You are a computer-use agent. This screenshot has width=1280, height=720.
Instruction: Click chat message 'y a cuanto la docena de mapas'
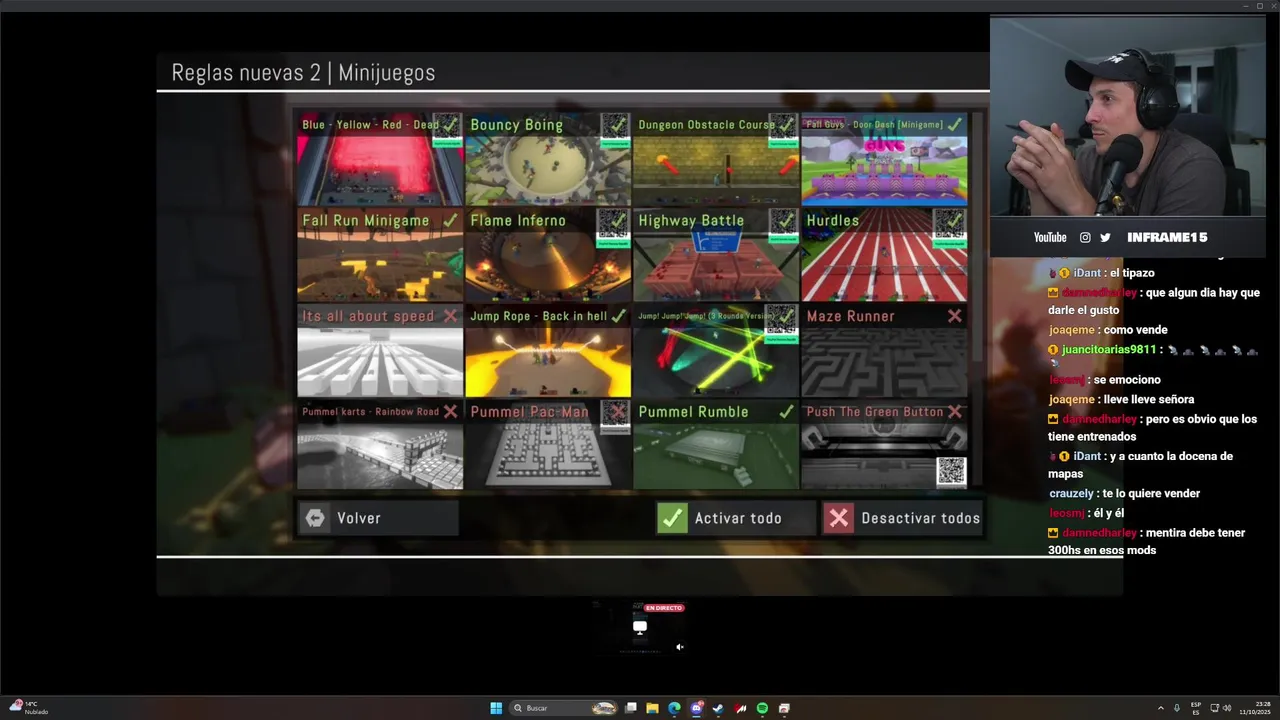point(1140,465)
